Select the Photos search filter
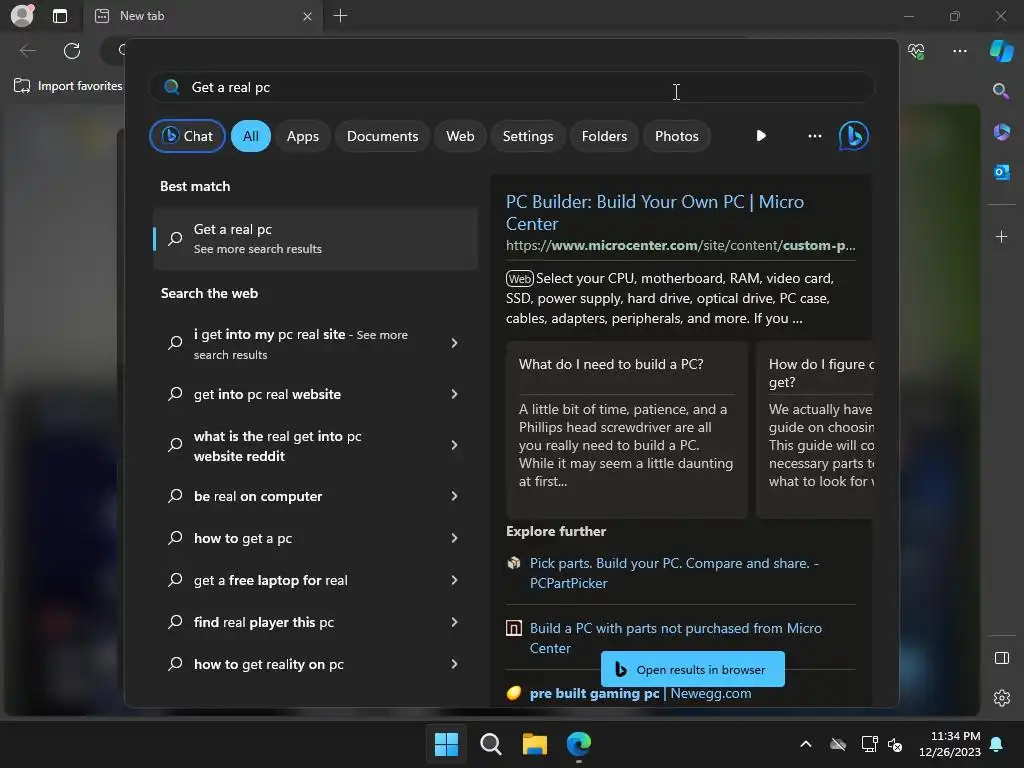1024x768 pixels. tap(677, 136)
